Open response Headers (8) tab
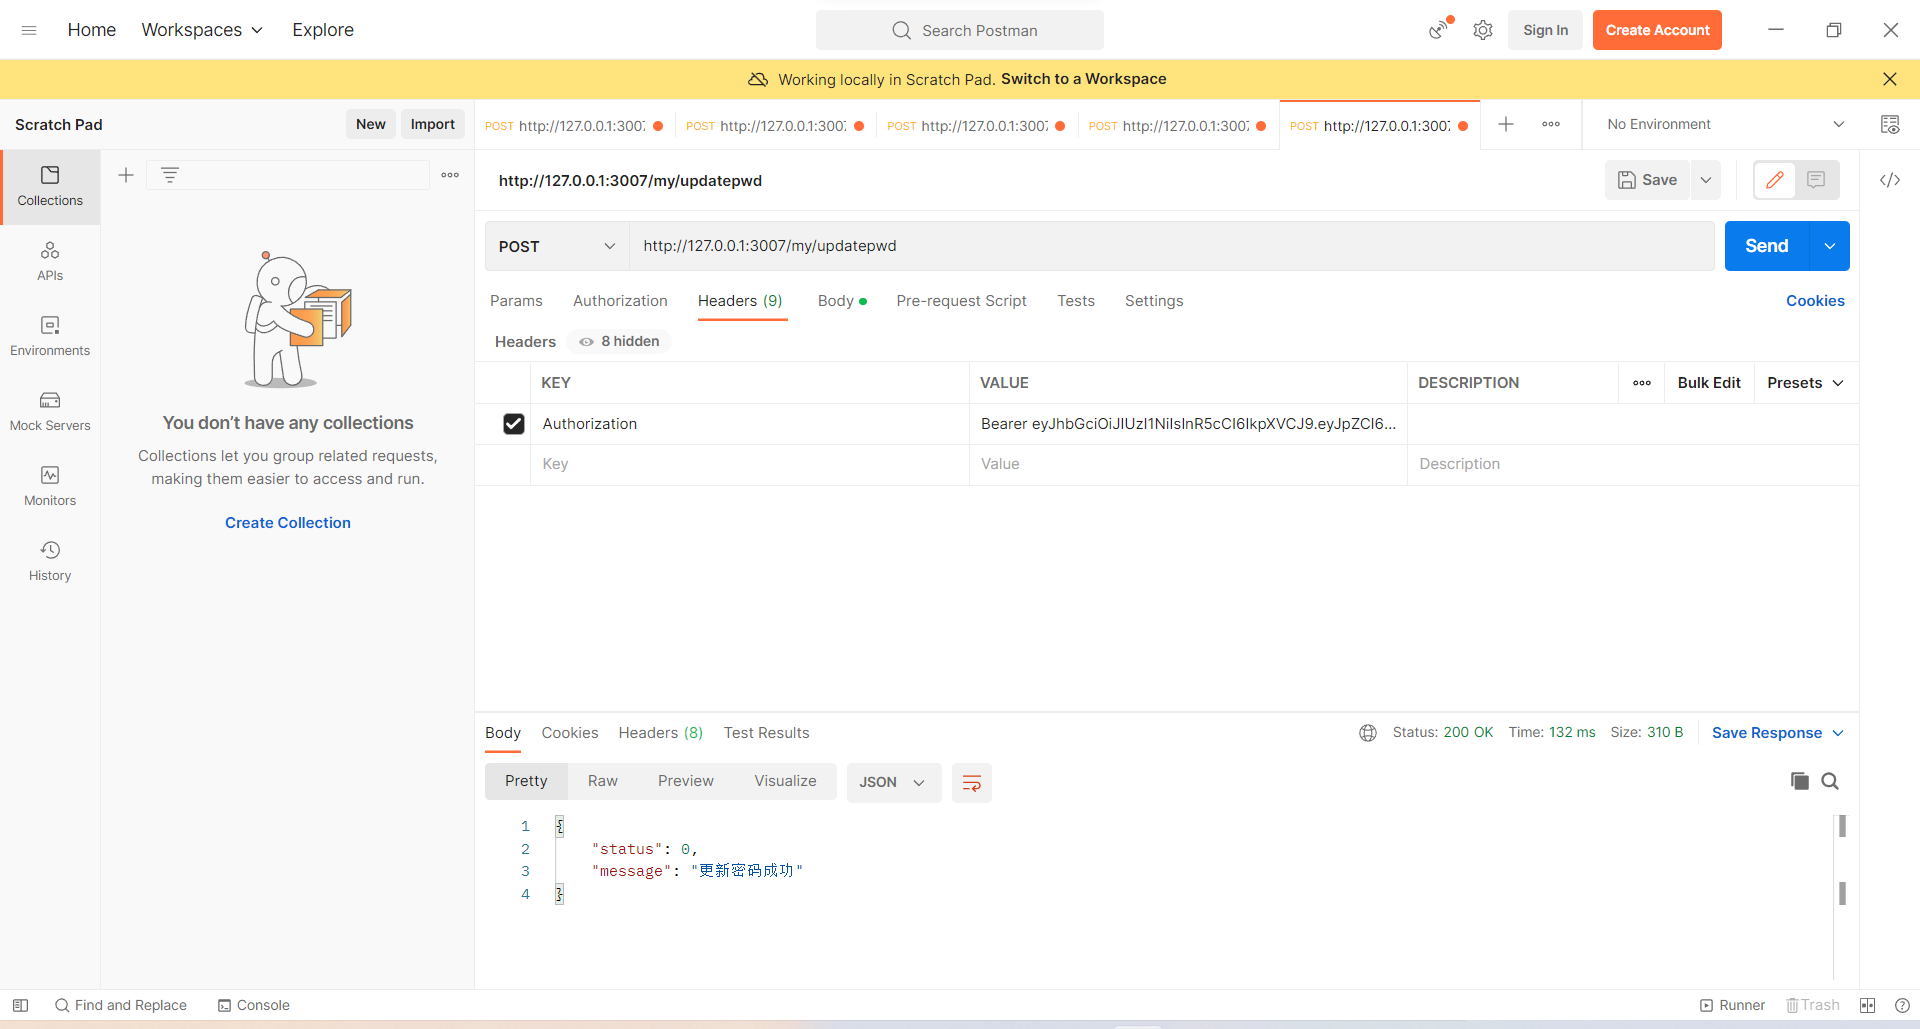Image resolution: width=1920 pixels, height=1029 pixels. (660, 733)
